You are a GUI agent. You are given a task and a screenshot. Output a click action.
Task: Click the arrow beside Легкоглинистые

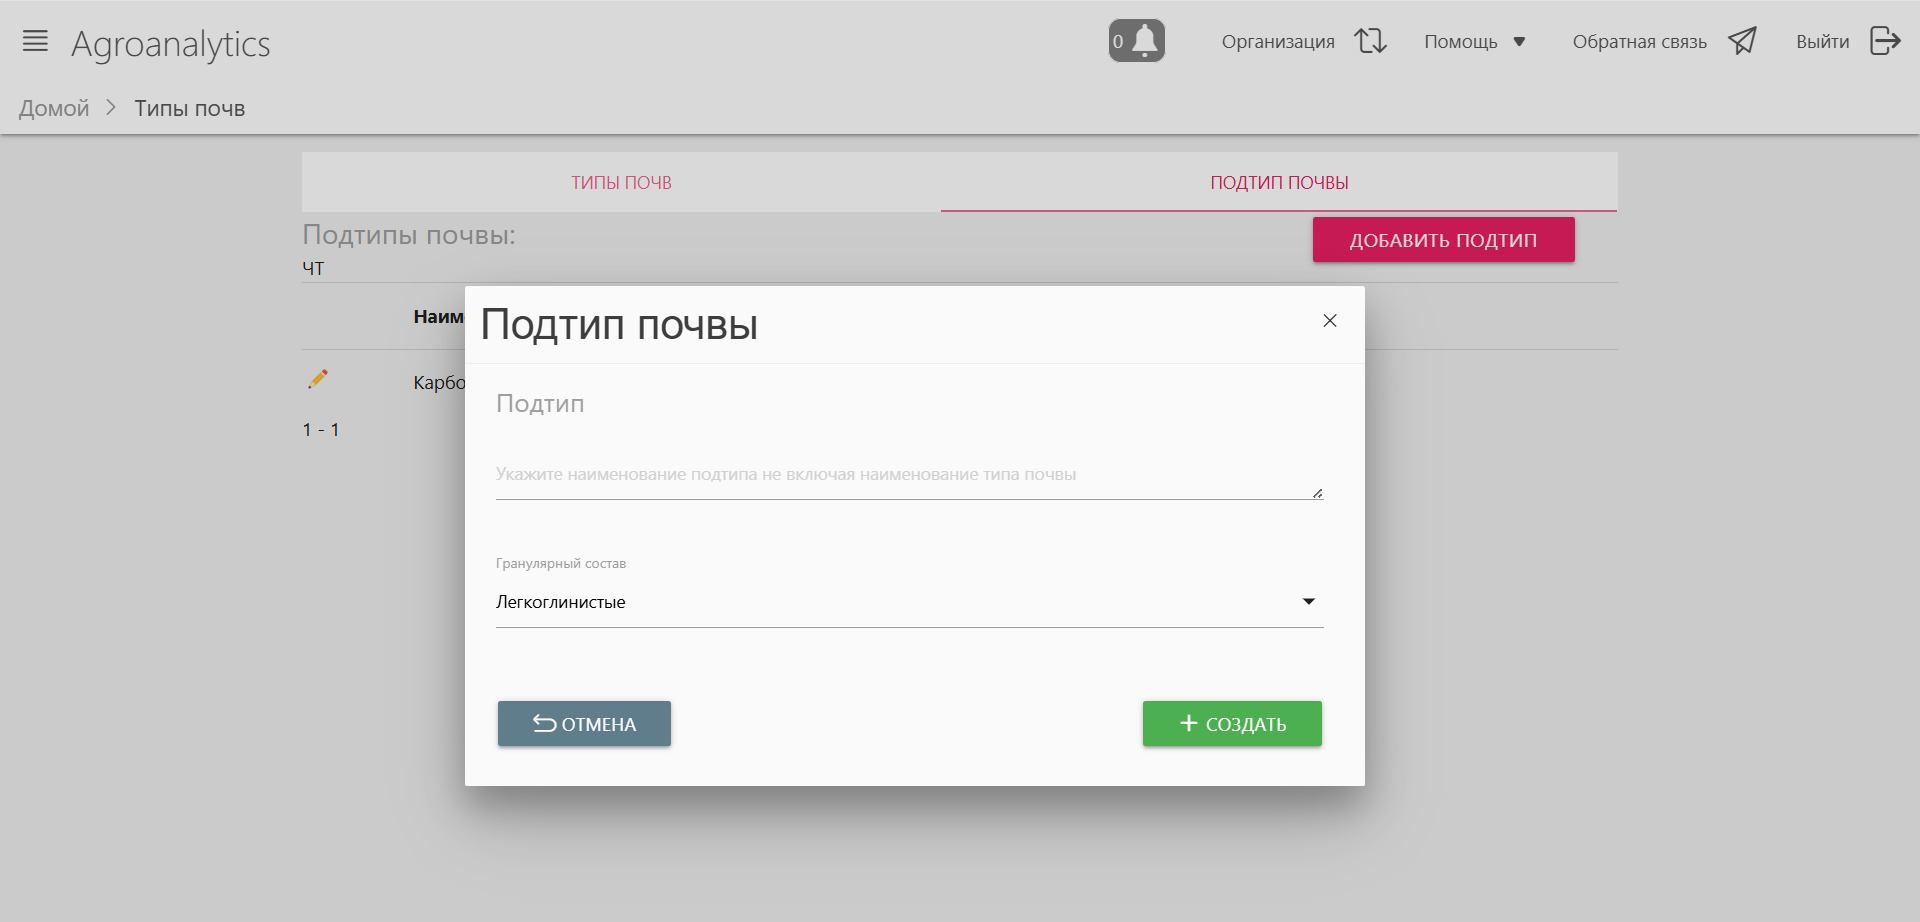pos(1308,602)
